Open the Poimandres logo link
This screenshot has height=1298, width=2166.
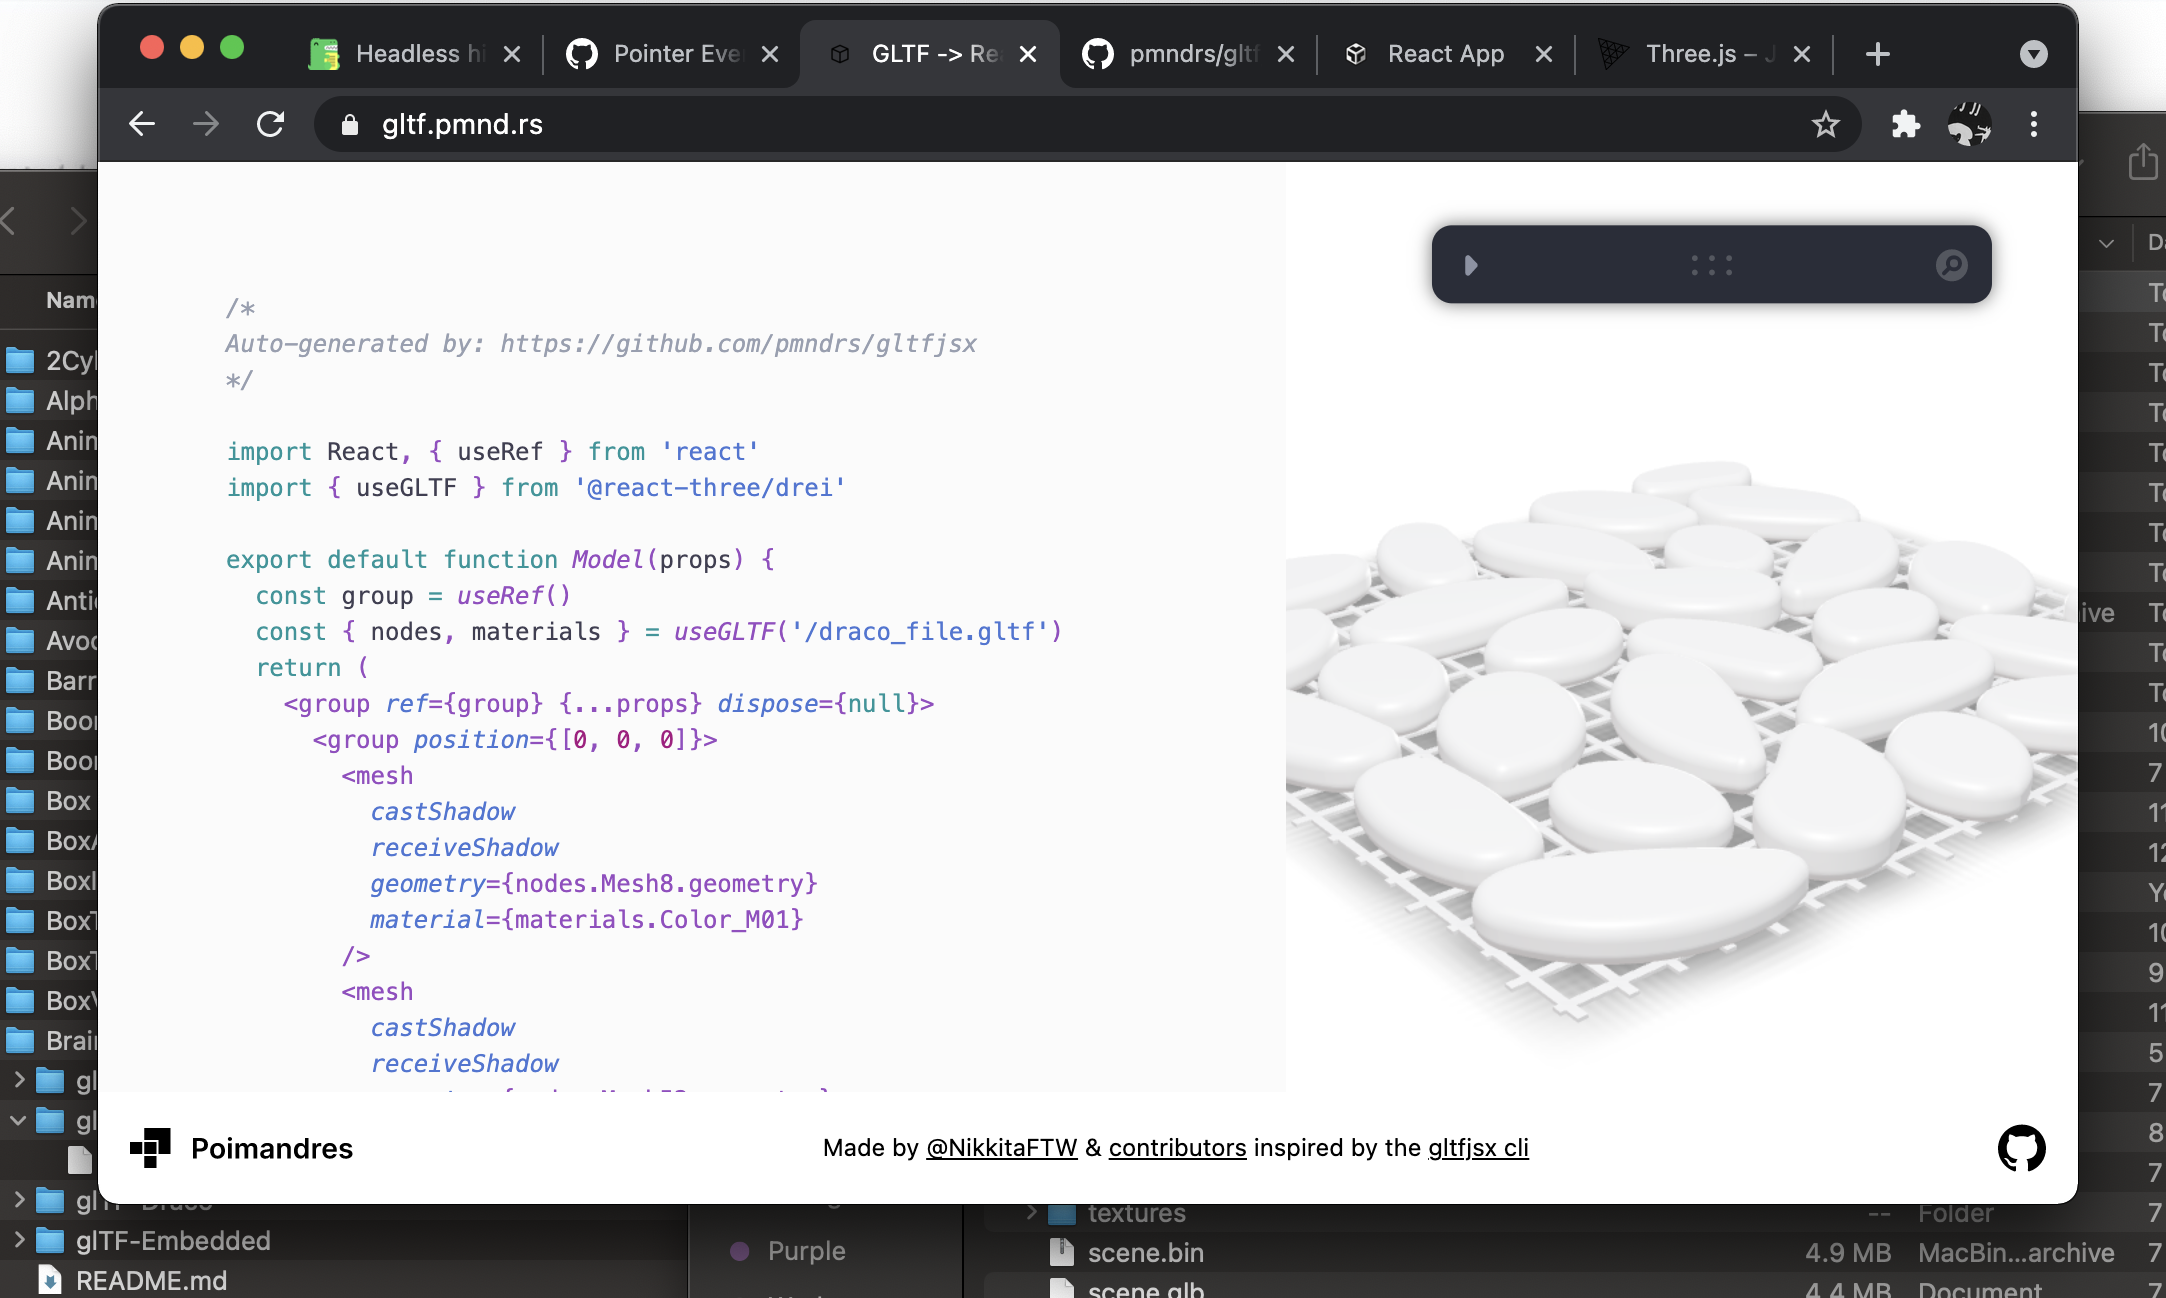pos(241,1148)
